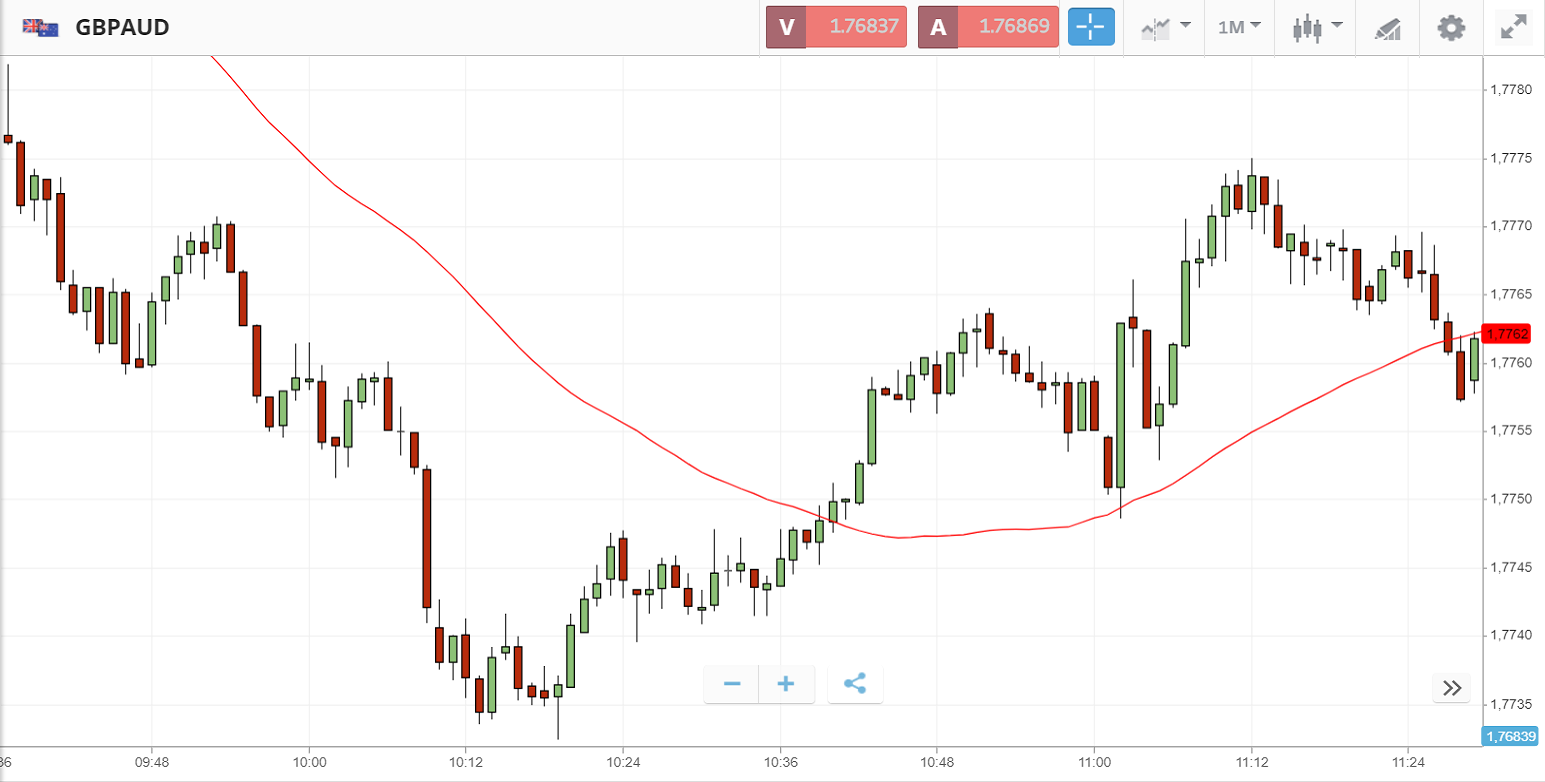Open the 1M timeframe dropdown
This screenshot has height=782, width=1545.
pos(1239,27)
